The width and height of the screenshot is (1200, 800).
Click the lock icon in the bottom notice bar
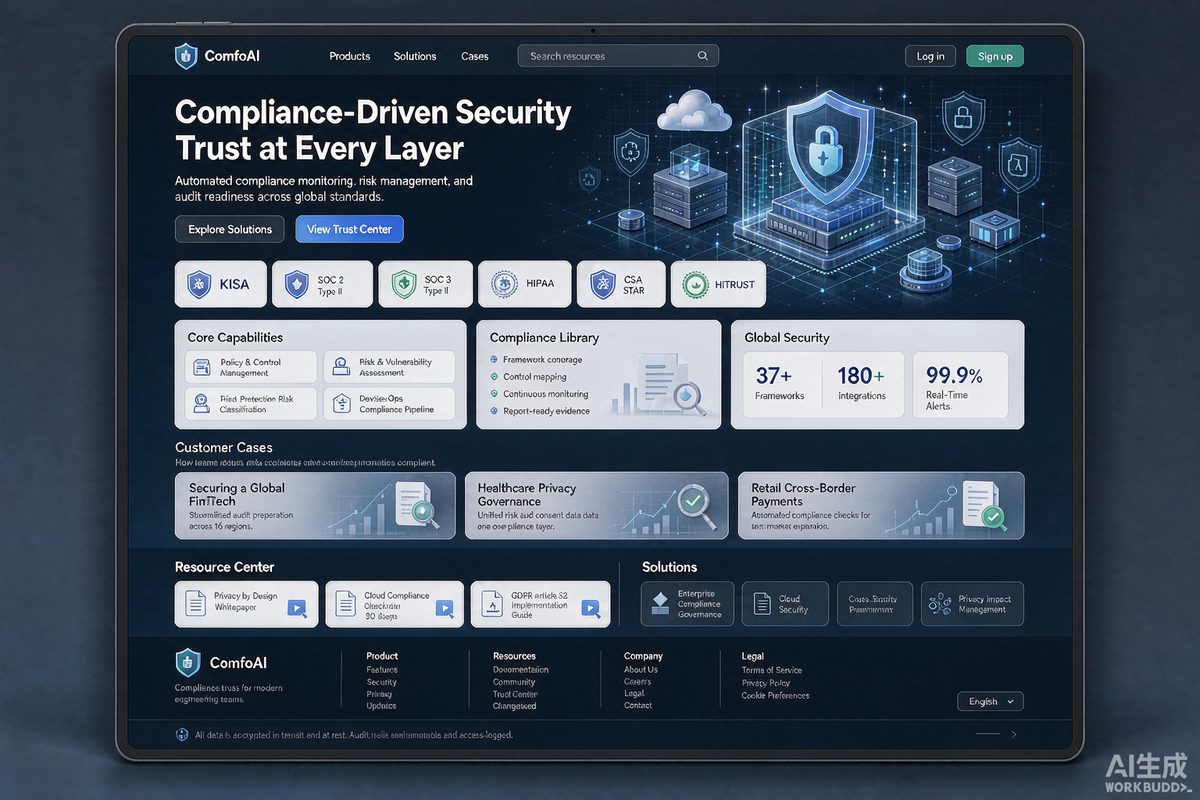pyautogui.click(x=182, y=734)
